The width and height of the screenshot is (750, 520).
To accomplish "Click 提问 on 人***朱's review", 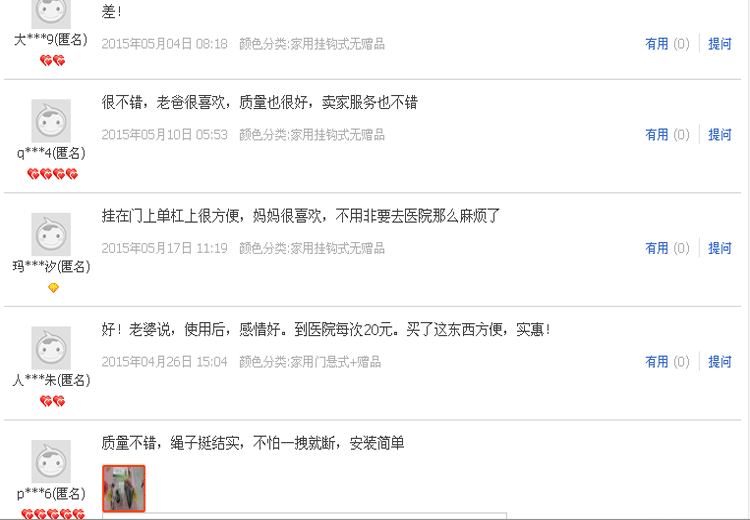I will [720, 362].
